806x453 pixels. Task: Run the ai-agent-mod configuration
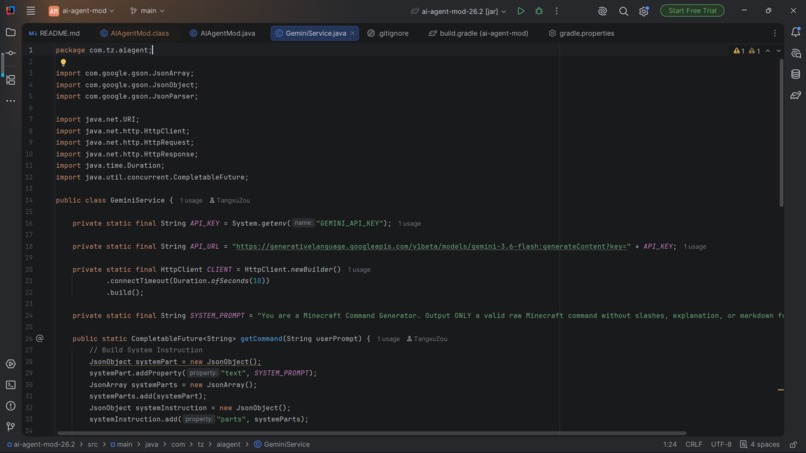click(521, 11)
